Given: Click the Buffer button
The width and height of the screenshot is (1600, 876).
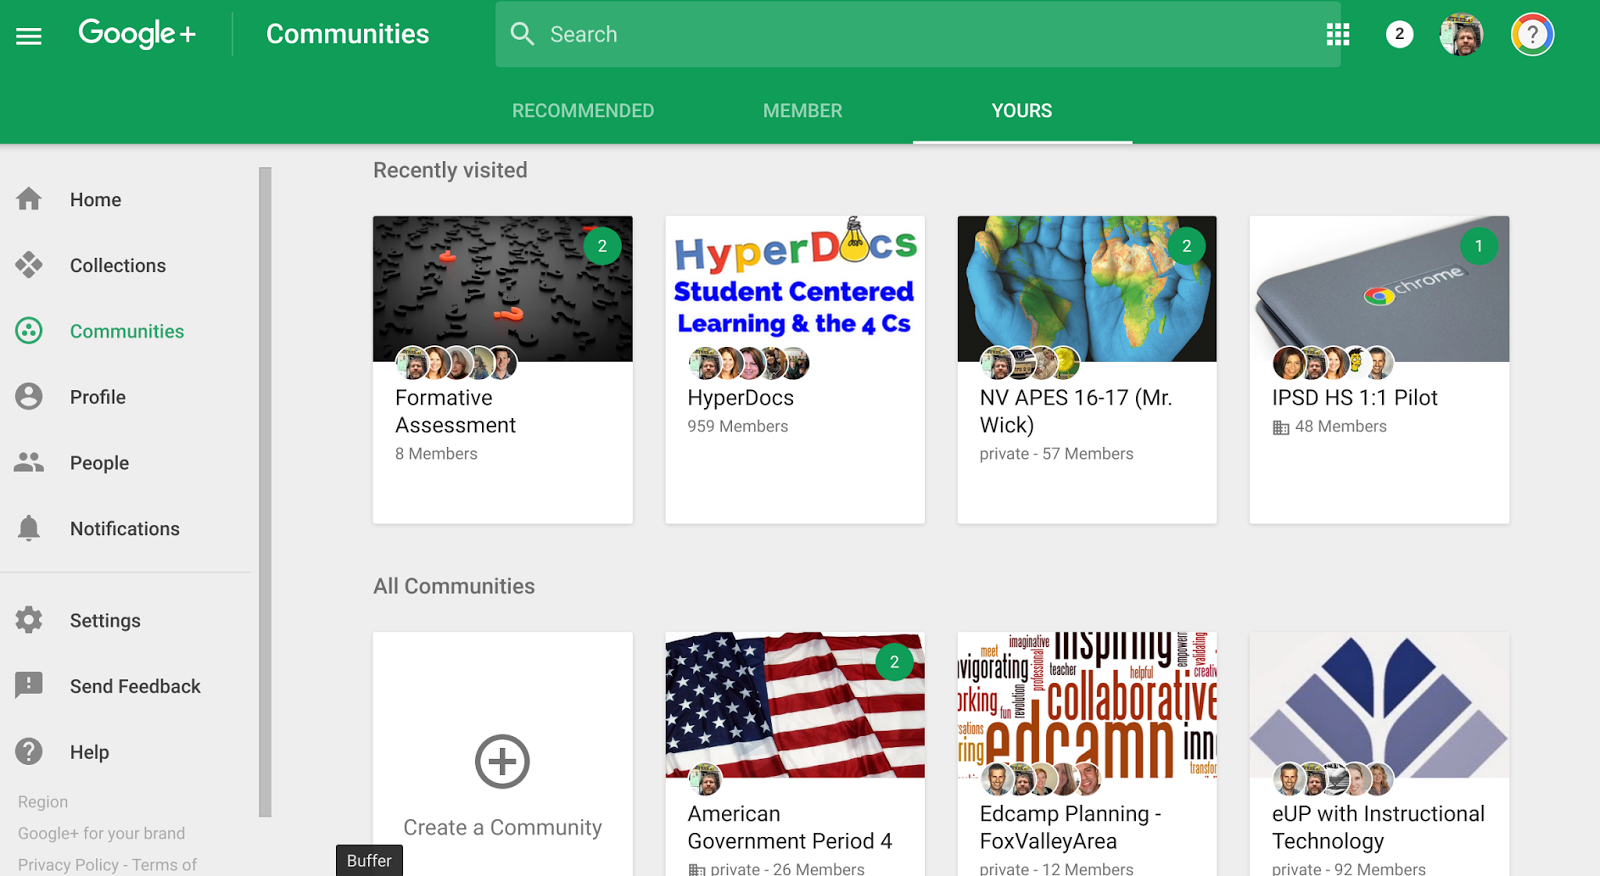Looking at the screenshot, I should [x=369, y=861].
